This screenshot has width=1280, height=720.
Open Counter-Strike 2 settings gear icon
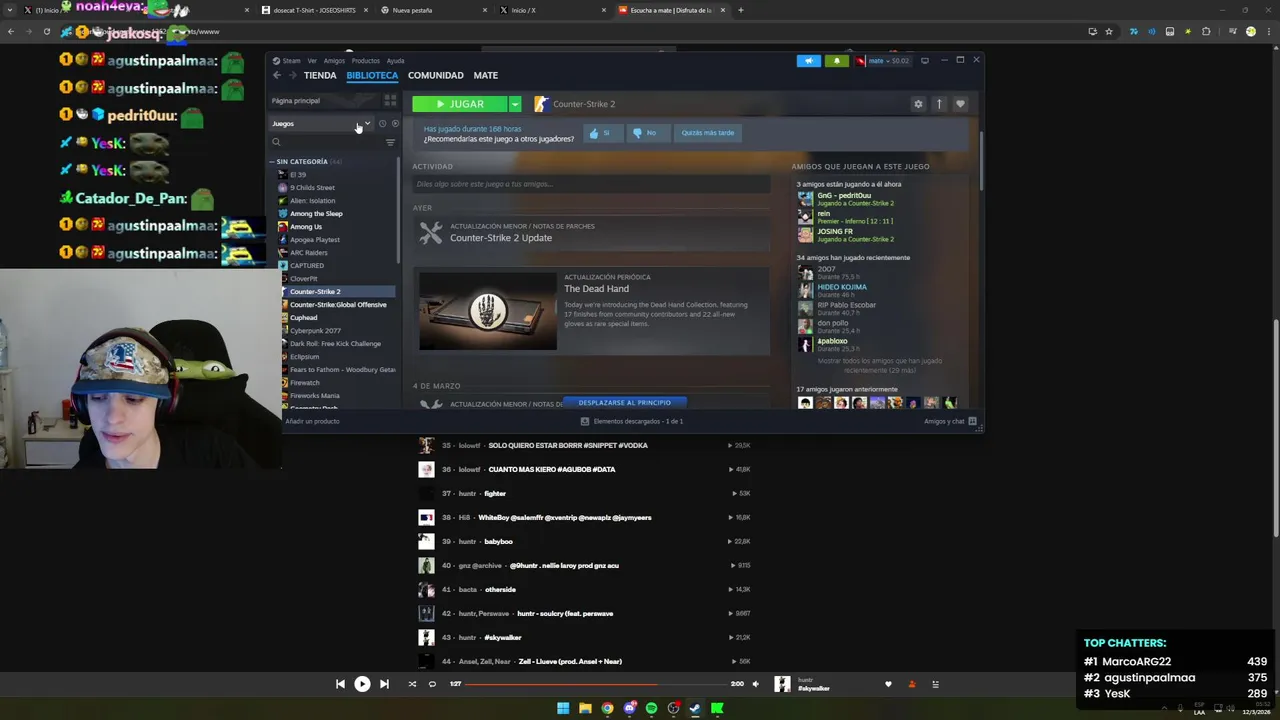918,104
